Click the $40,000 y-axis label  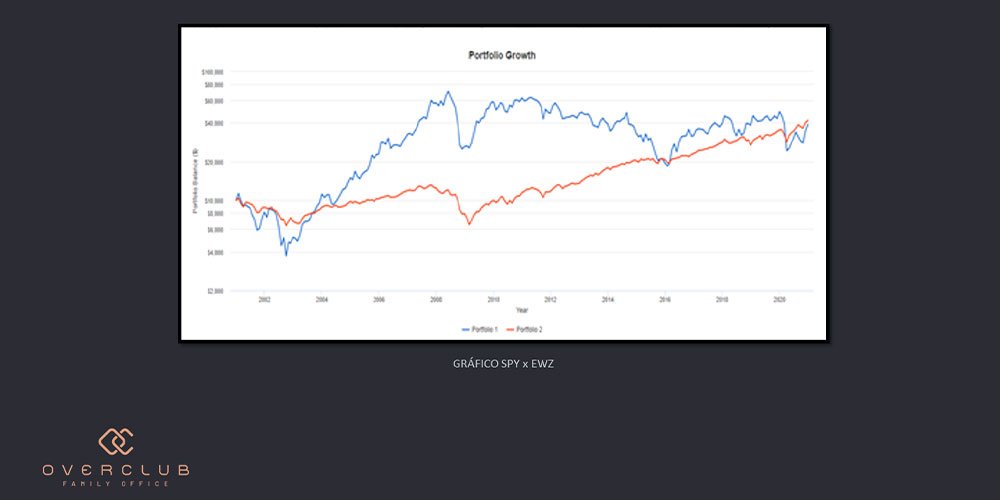(213, 123)
